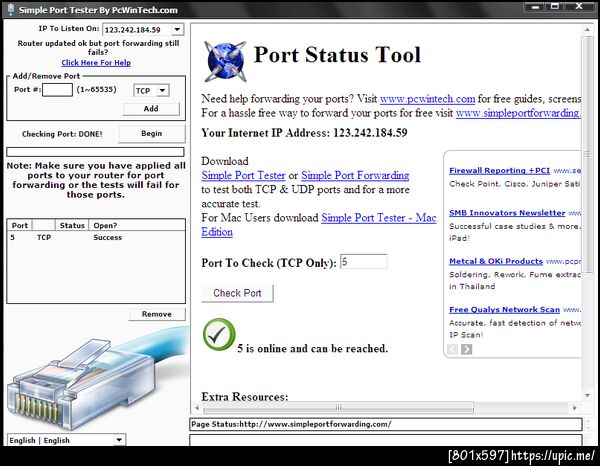600x466 pixels.
Task: Open the IP To Listen On dropdown
Action: click(177, 29)
